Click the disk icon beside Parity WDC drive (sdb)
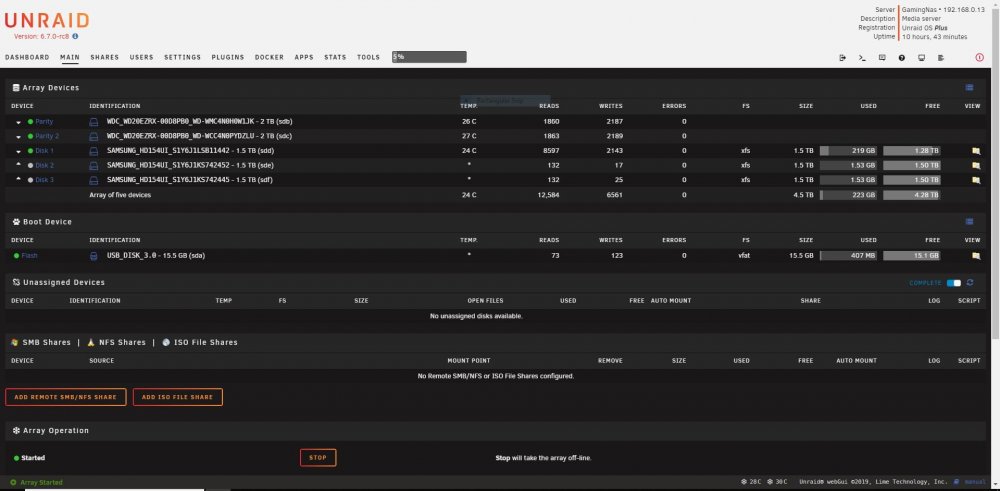Image resolution: width=1000 pixels, height=491 pixels. click(x=94, y=121)
